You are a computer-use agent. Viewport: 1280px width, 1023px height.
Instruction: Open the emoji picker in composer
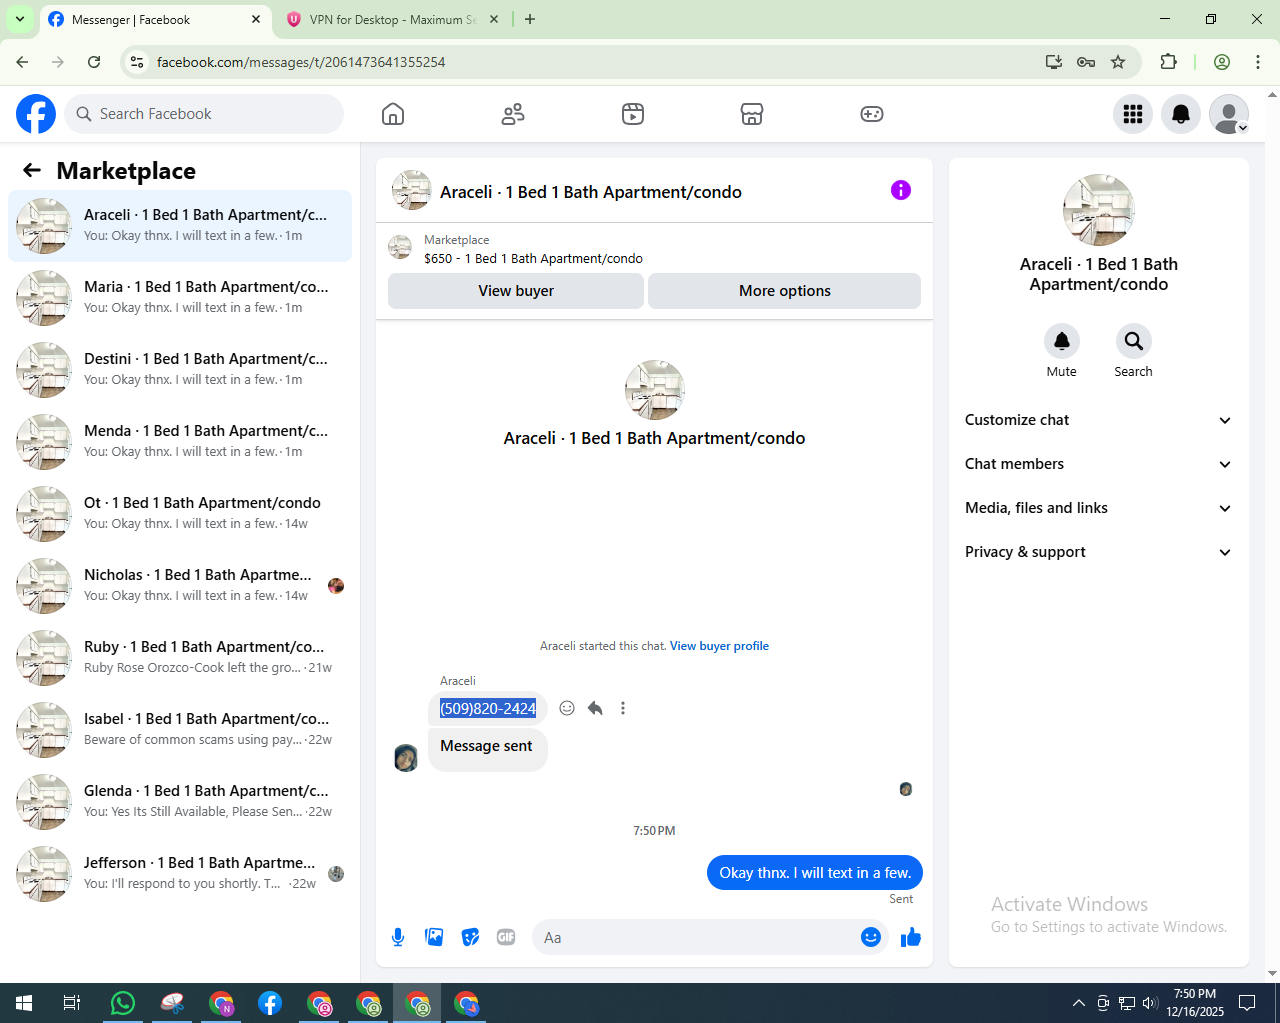871,937
